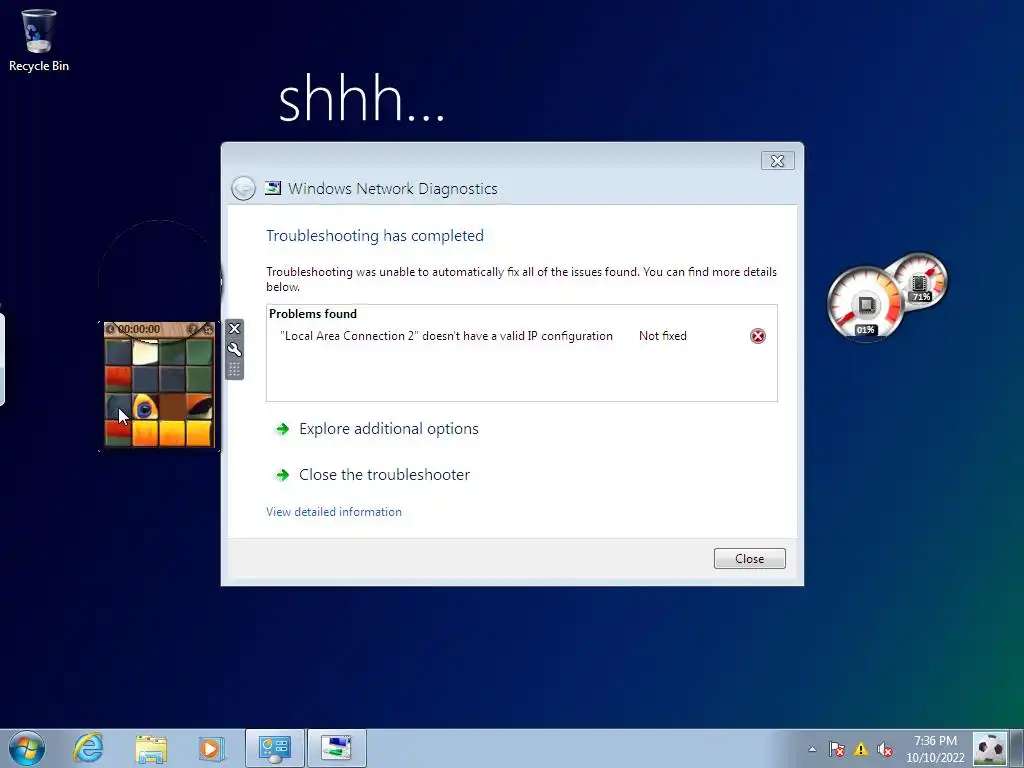Screen dimensions: 1024x768
Task: Select the Local Area Connection 2 problem row
Action: pos(521,336)
